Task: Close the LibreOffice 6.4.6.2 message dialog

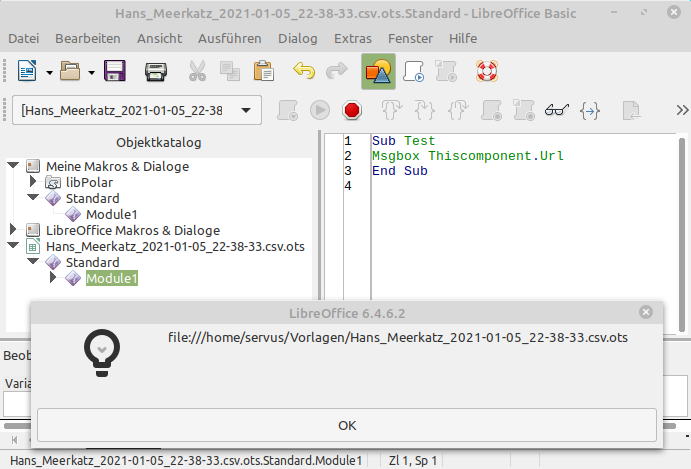Action: (x=646, y=312)
